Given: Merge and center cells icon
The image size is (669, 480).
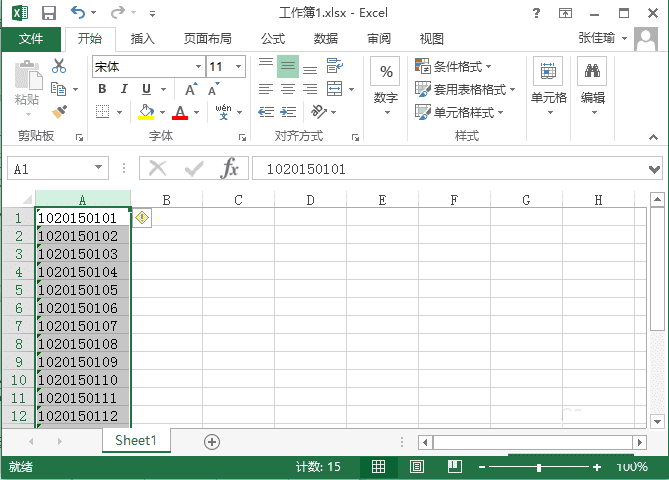Looking at the screenshot, I should 334,89.
